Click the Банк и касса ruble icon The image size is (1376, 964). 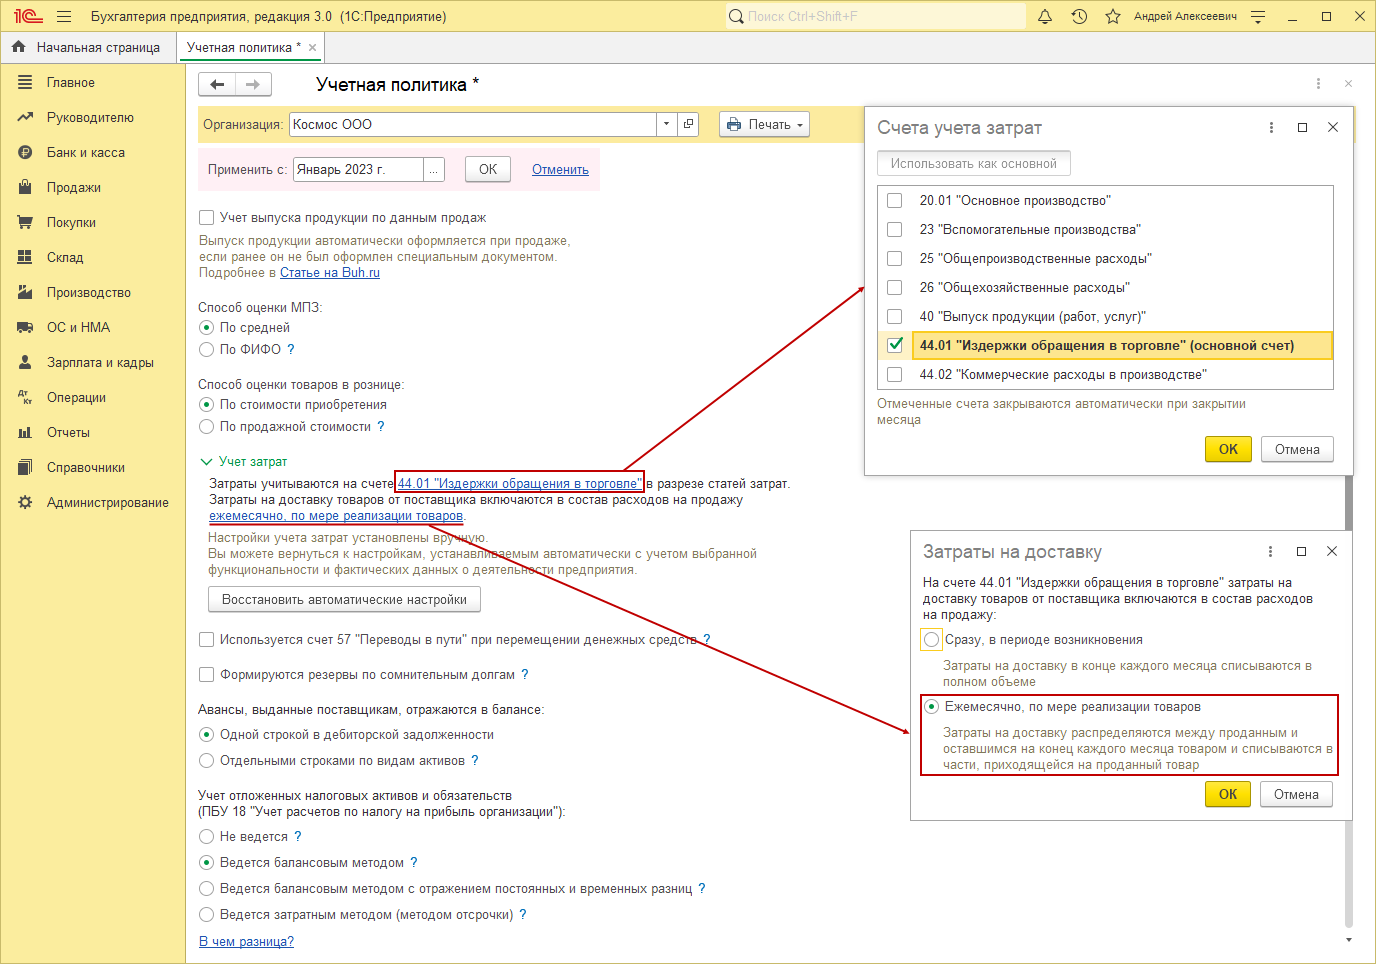click(x=25, y=152)
